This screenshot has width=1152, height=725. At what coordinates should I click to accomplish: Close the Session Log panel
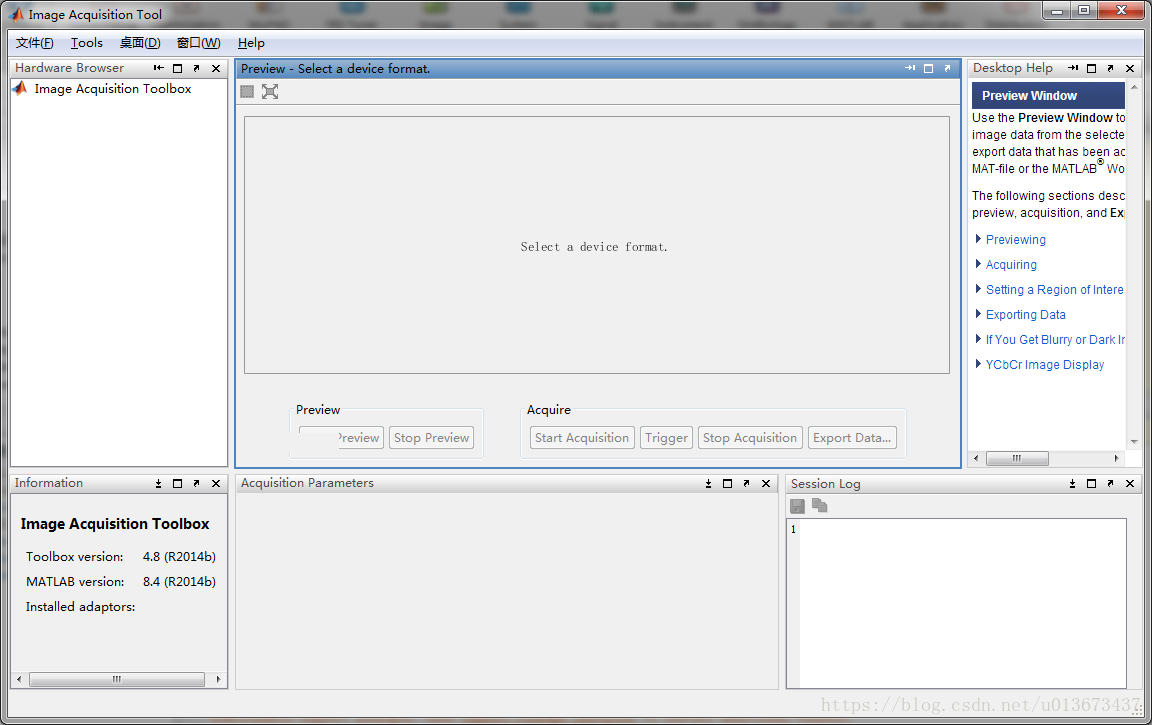[x=1130, y=483]
